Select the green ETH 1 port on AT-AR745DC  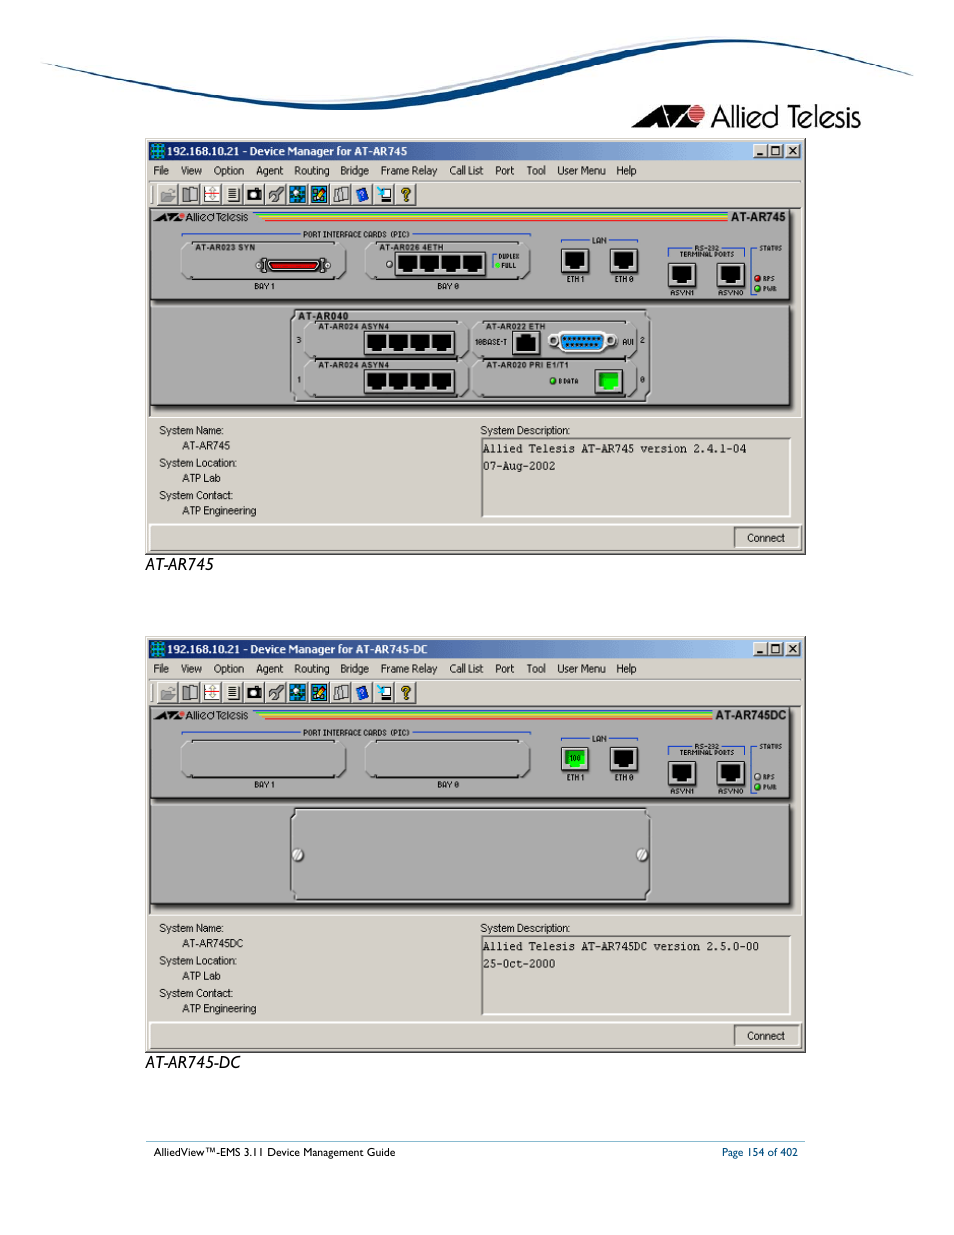click(x=575, y=759)
